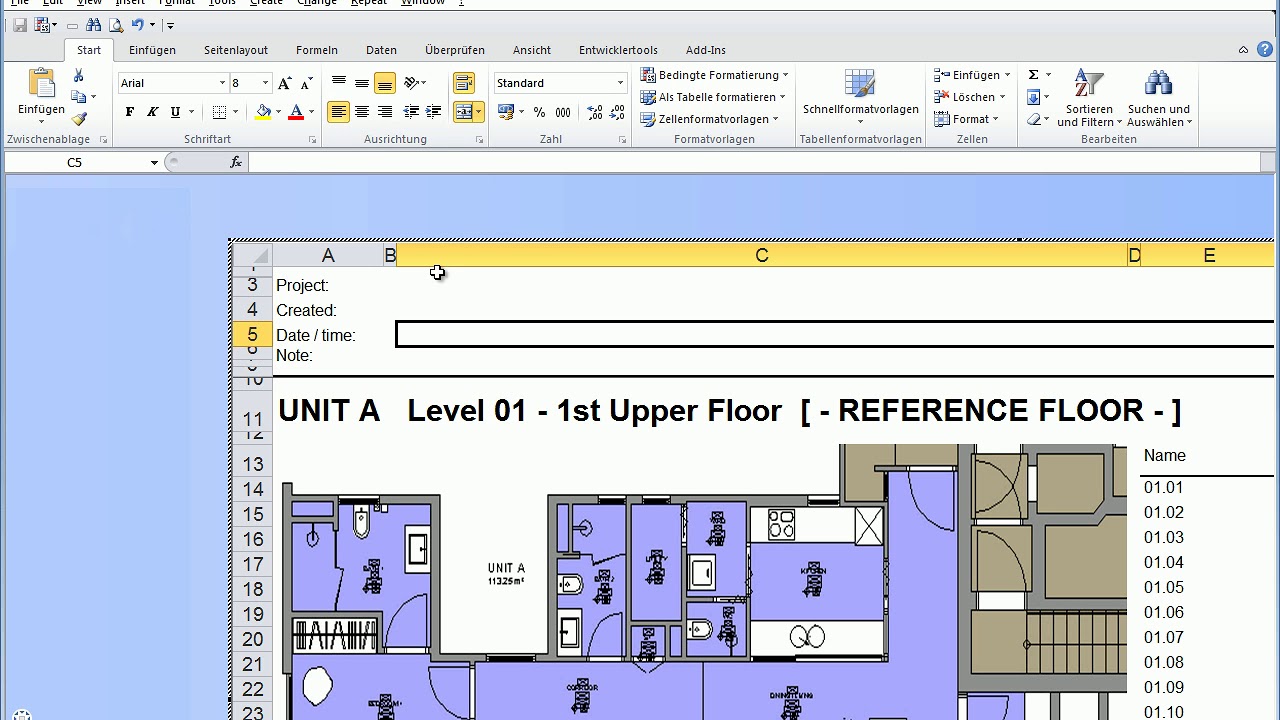Click the Save icon in quick access toolbar
The height and width of the screenshot is (720, 1280).
coord(20,25)
